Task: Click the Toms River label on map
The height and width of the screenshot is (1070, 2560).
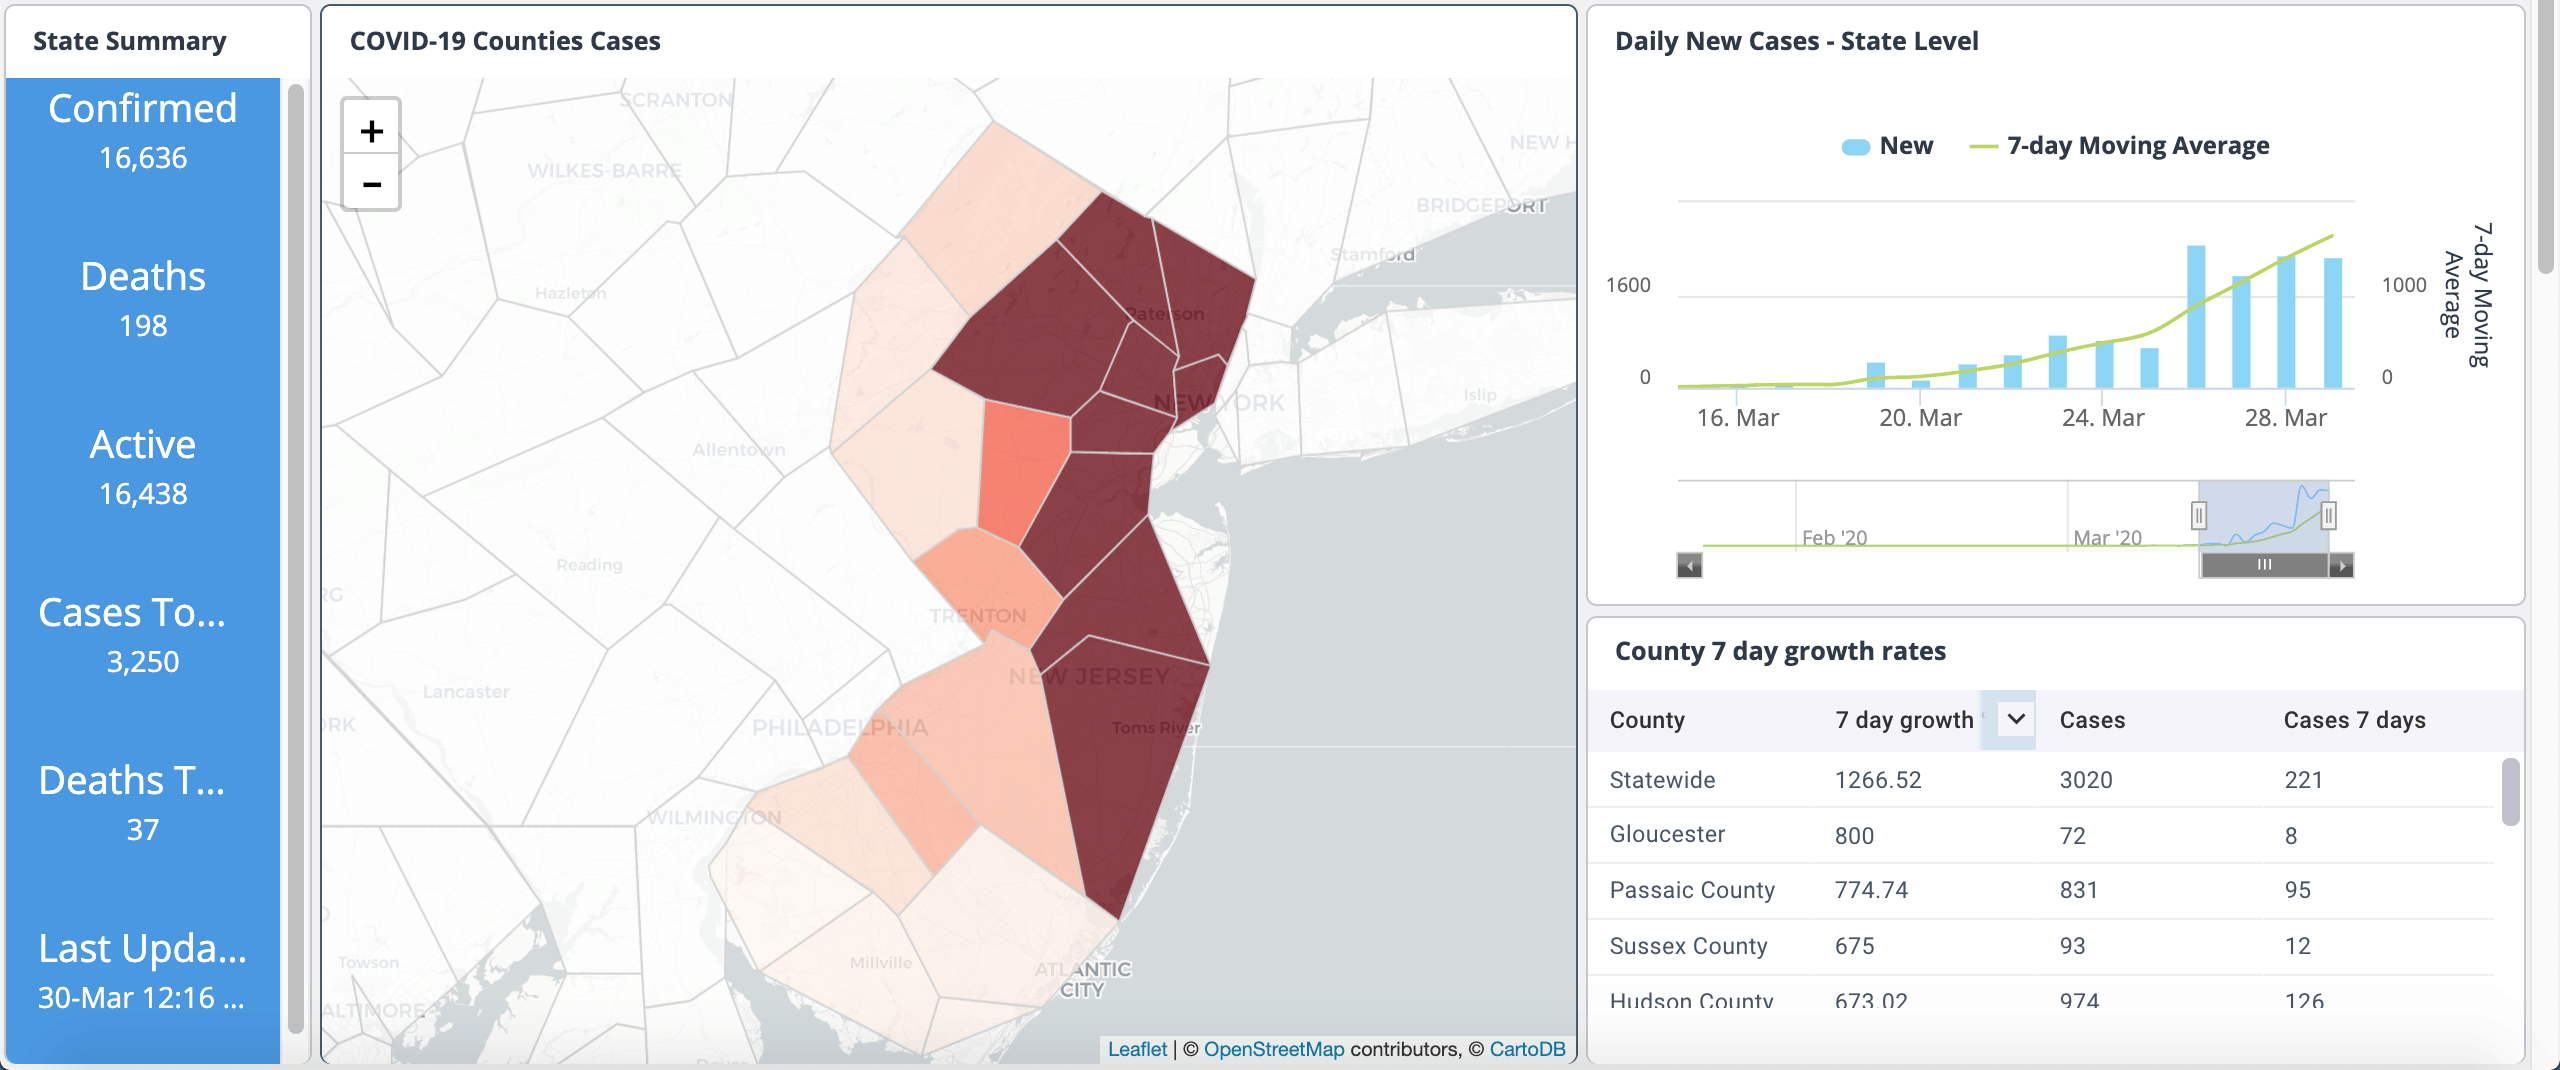Action: (x=1156, y=728)
